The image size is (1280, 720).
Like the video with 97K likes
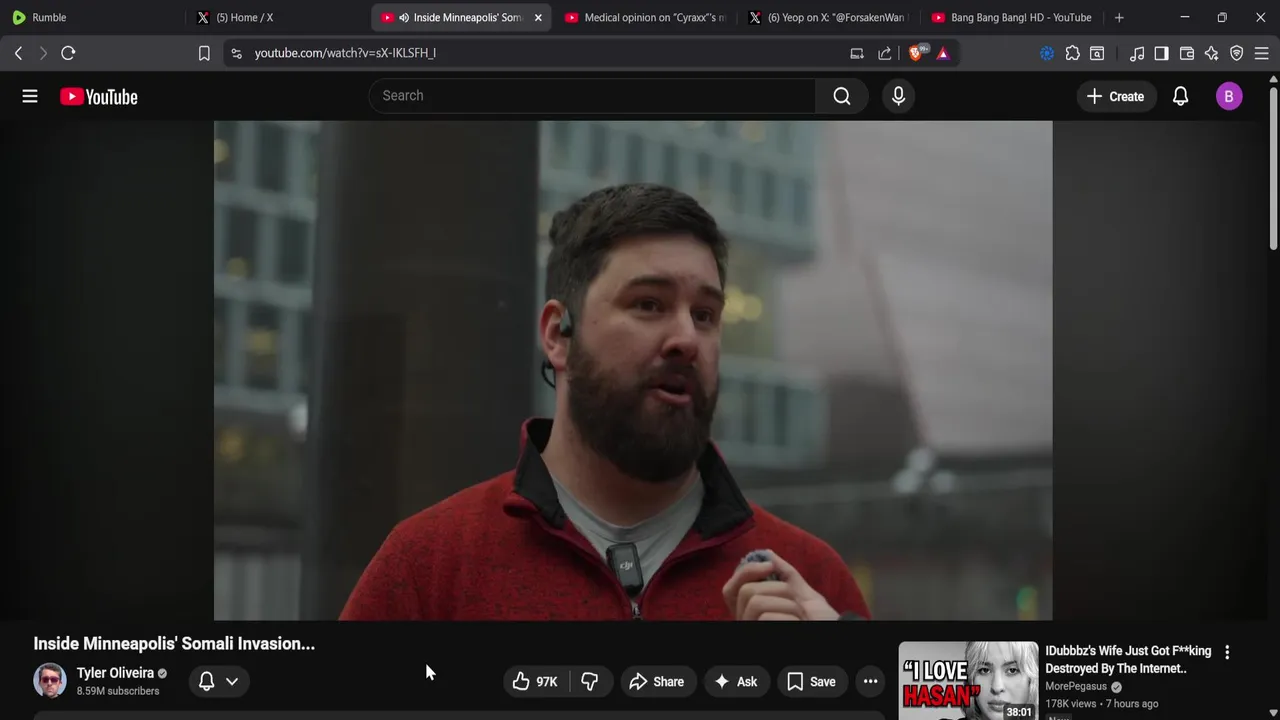(534, 682)
